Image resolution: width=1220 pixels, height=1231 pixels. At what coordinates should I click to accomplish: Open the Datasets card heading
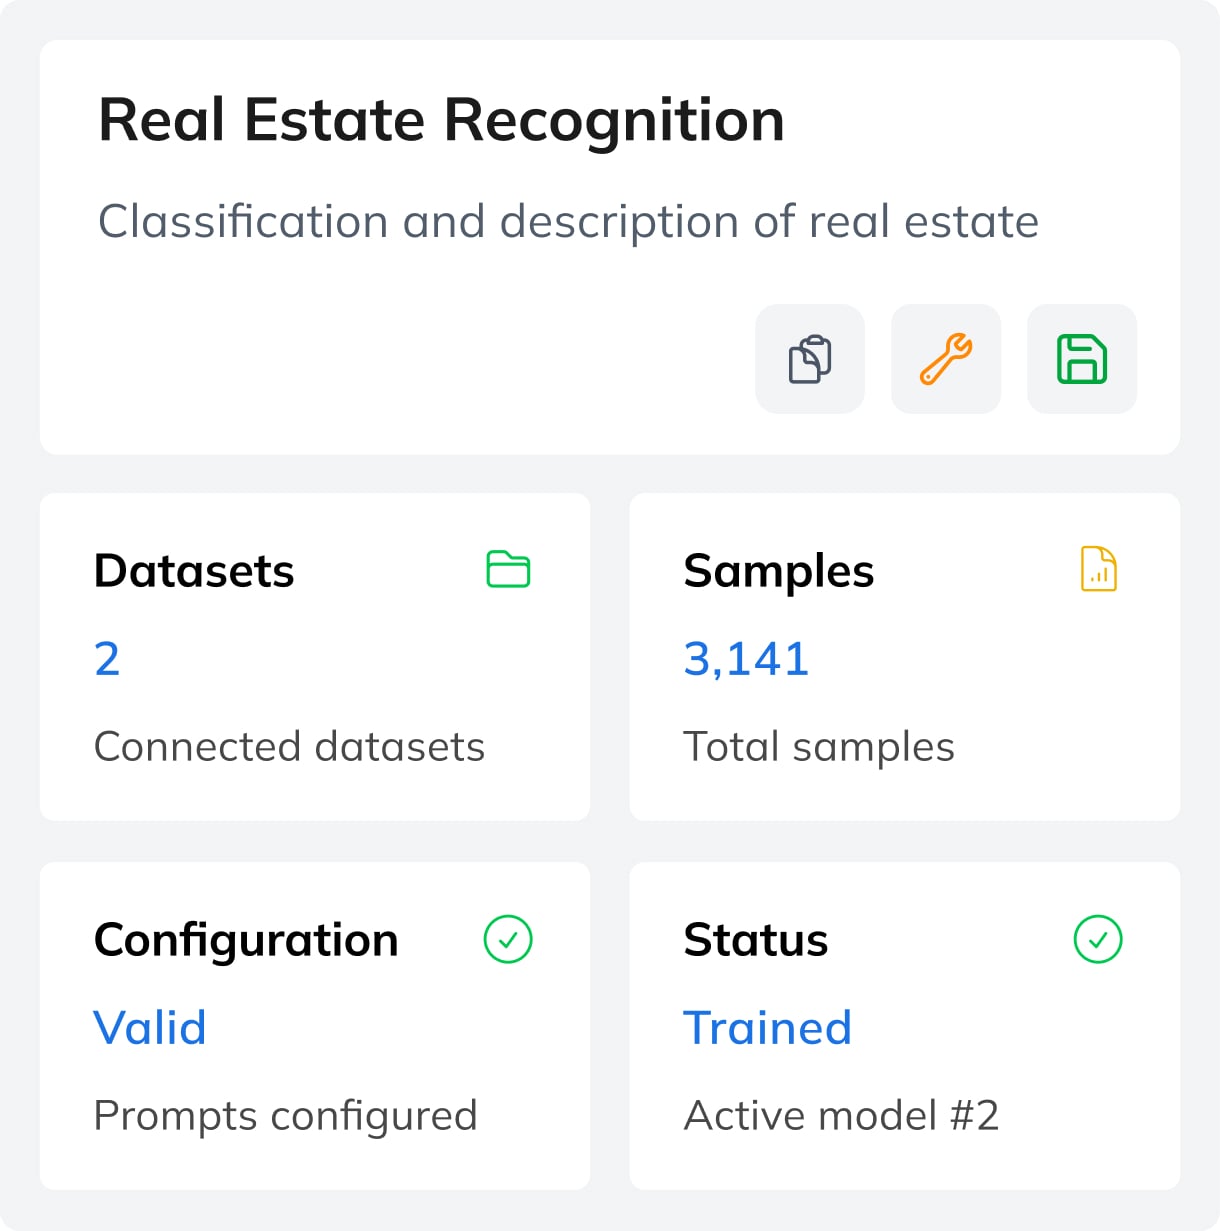194,571
